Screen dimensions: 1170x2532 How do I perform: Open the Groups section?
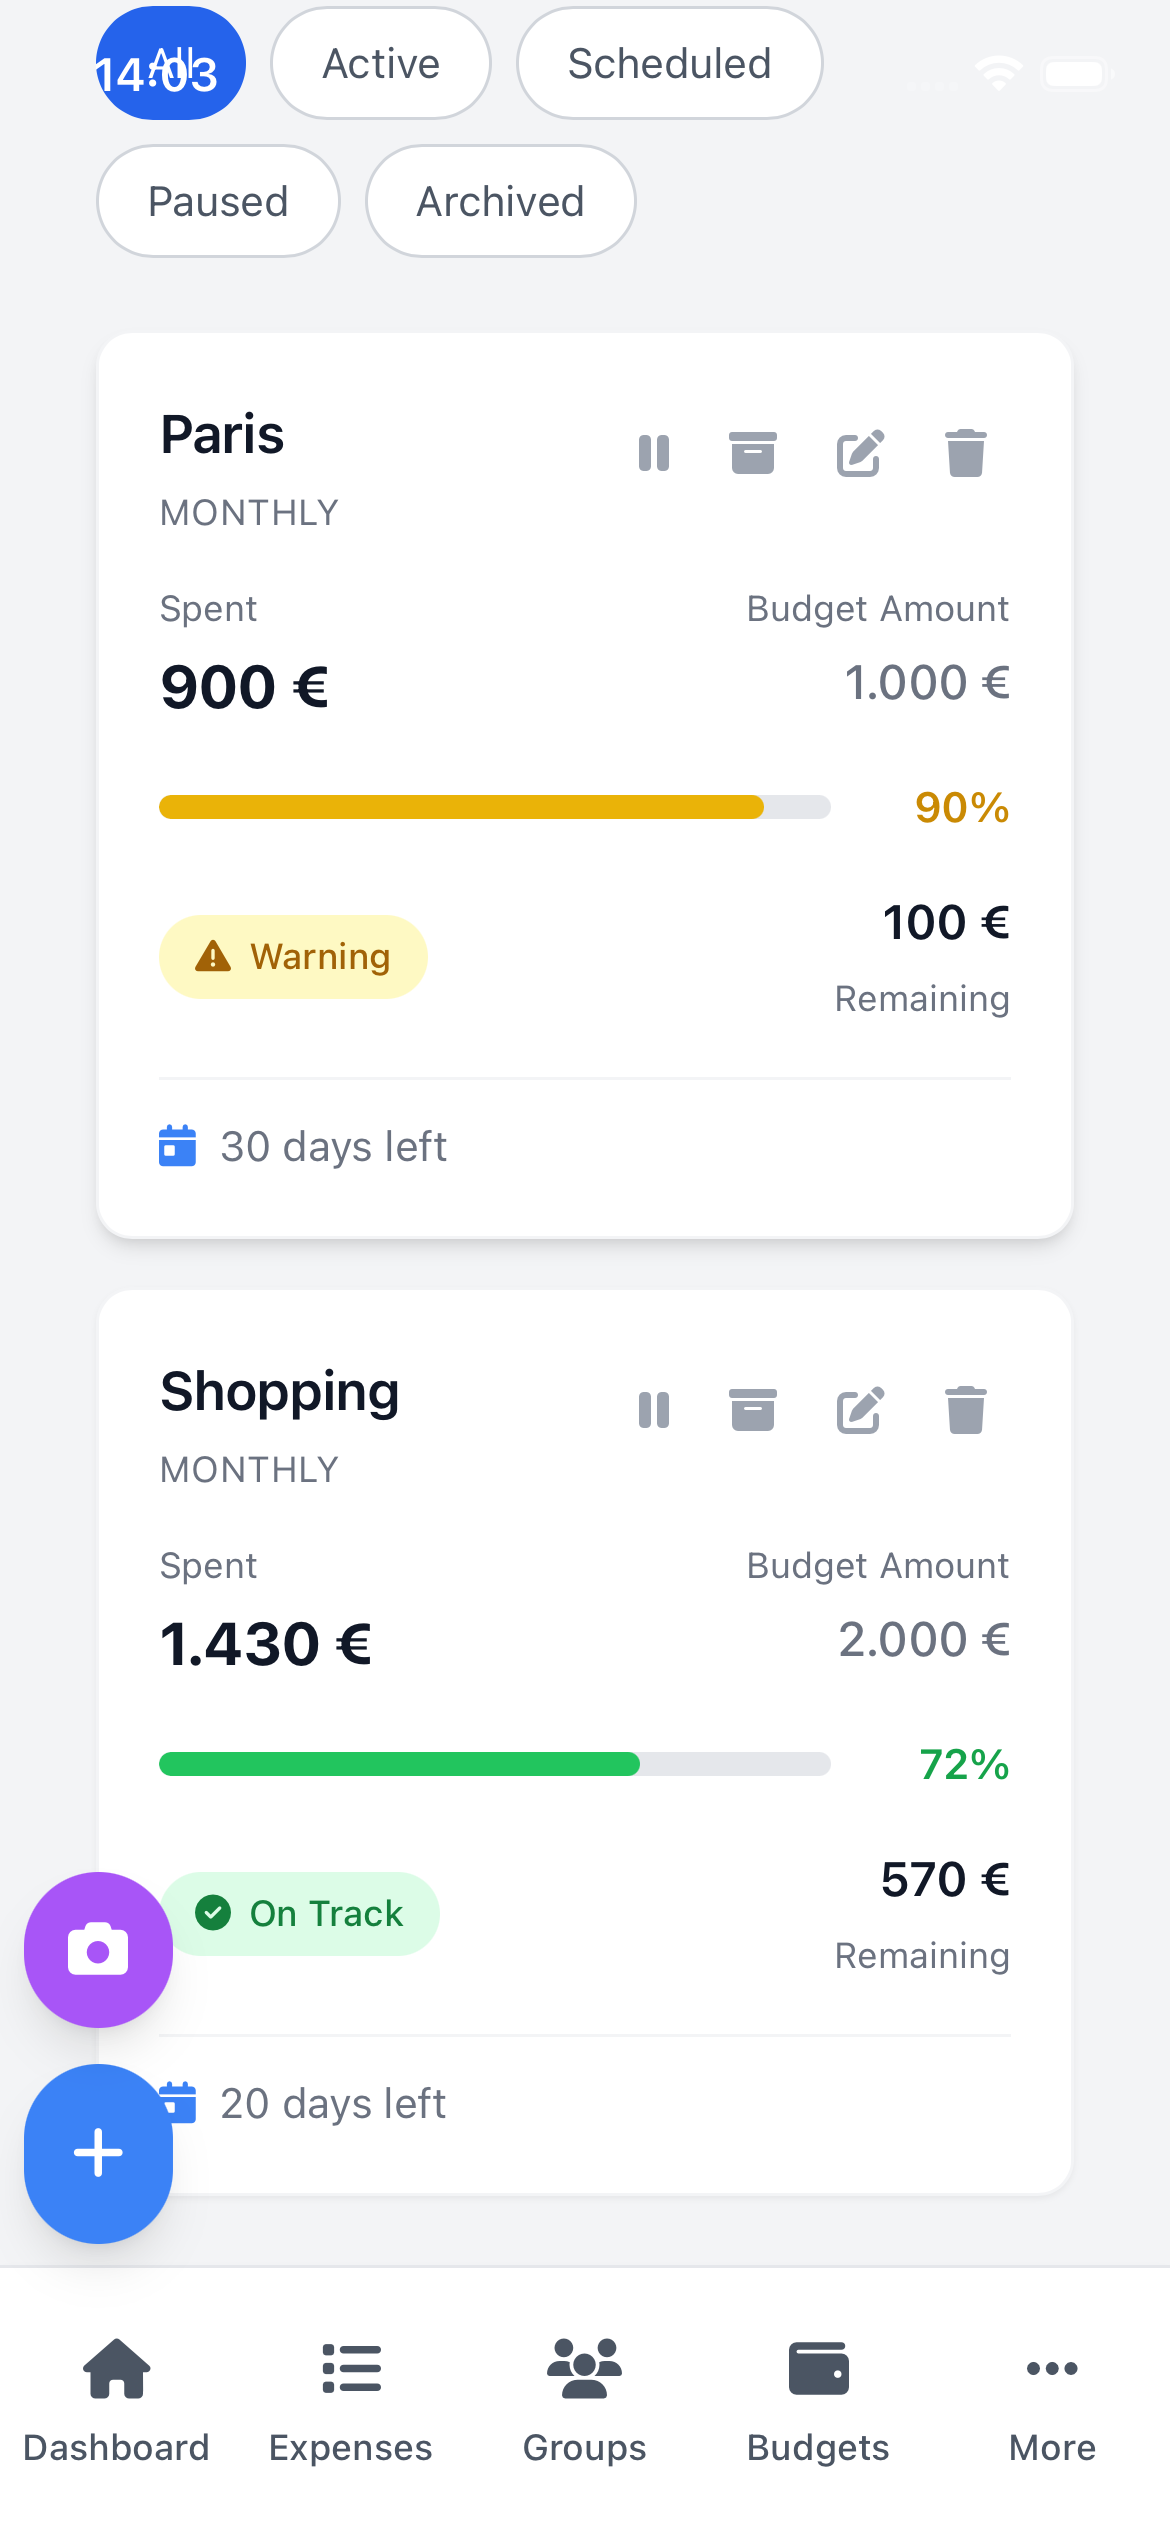tap(584, 2400)
